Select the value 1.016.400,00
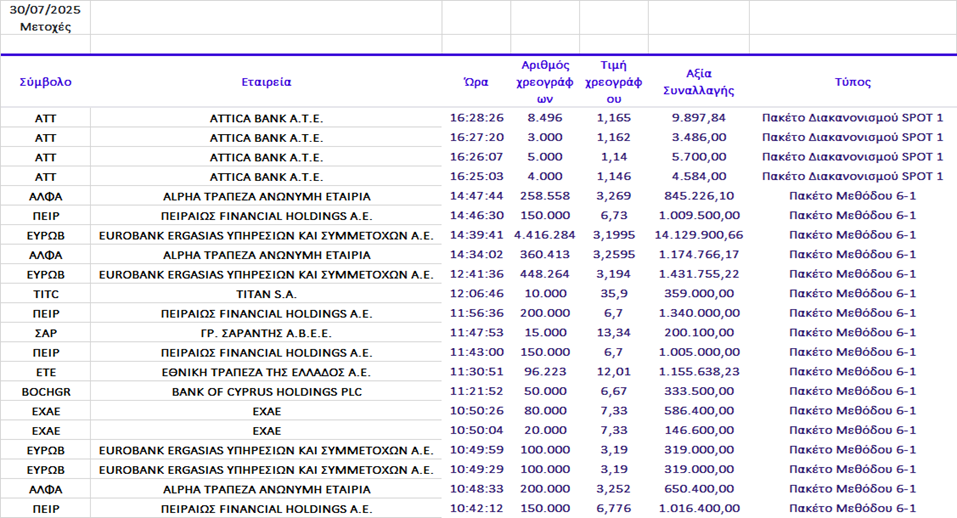Screen dimensions: 957x518 699,508
